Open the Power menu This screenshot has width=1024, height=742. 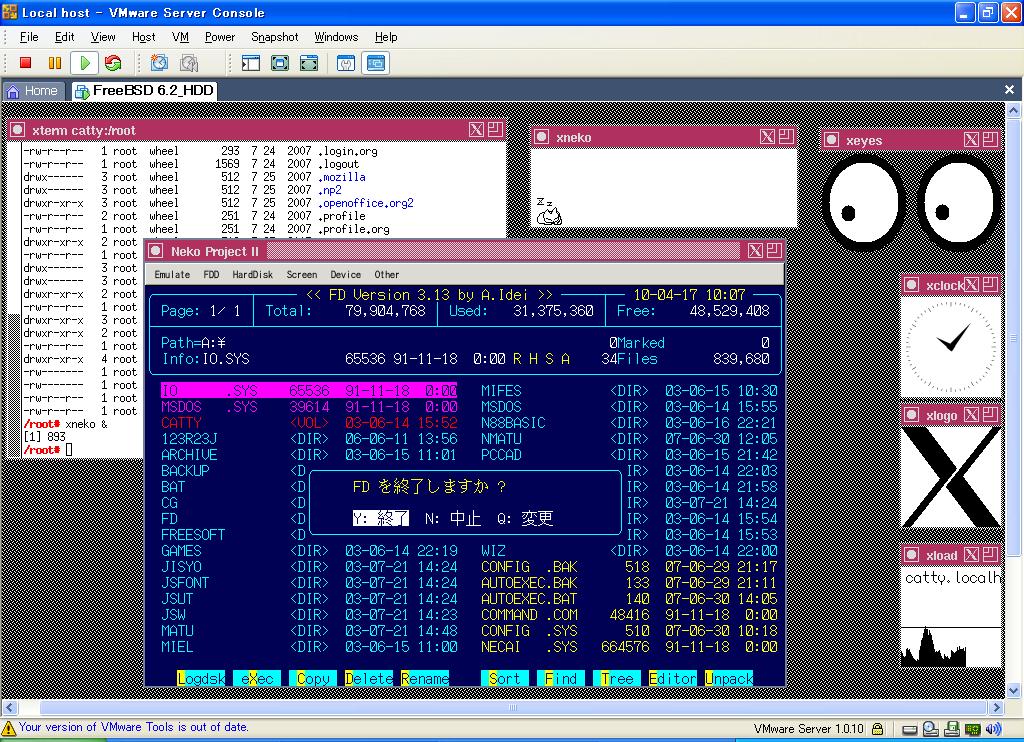219,37
